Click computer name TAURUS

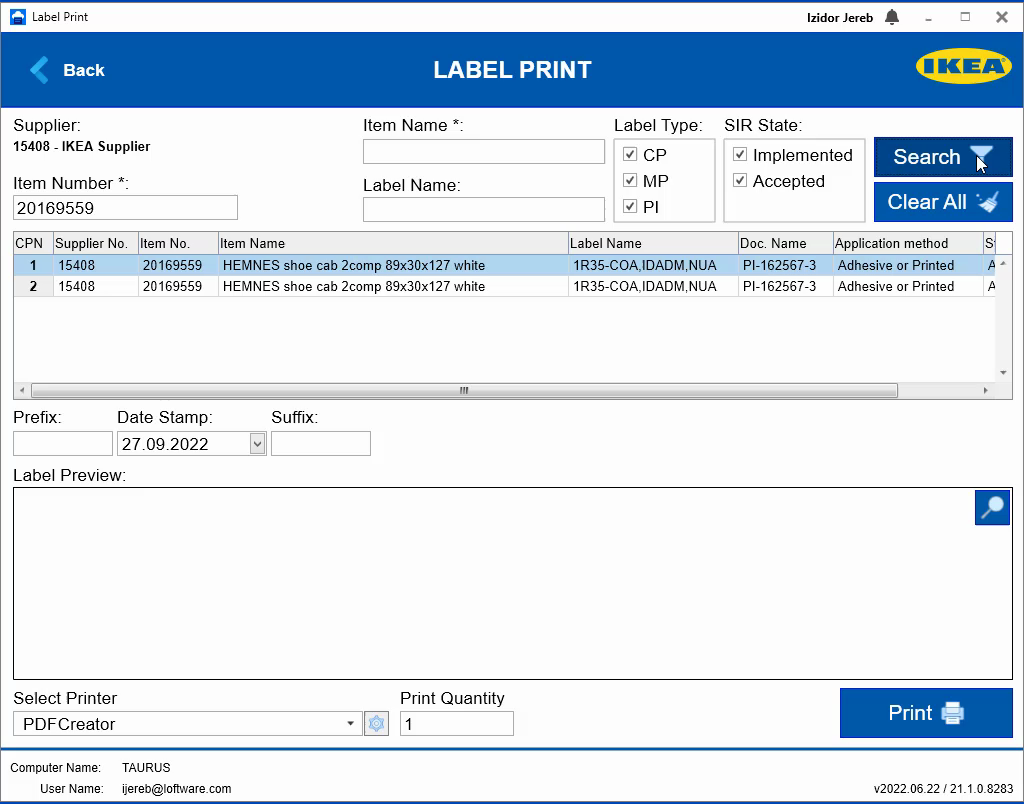click(x=146, y=767)
